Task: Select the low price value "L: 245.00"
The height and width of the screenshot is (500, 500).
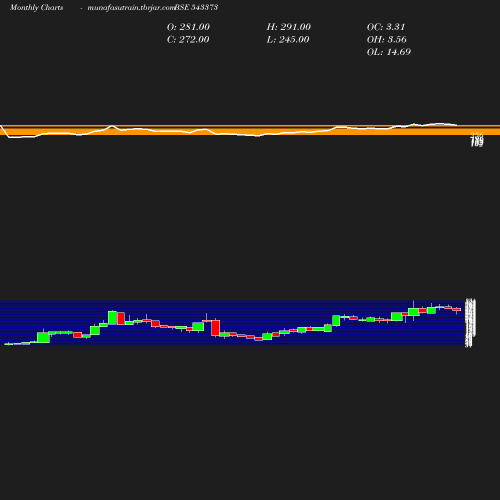Action: [288, 40]
